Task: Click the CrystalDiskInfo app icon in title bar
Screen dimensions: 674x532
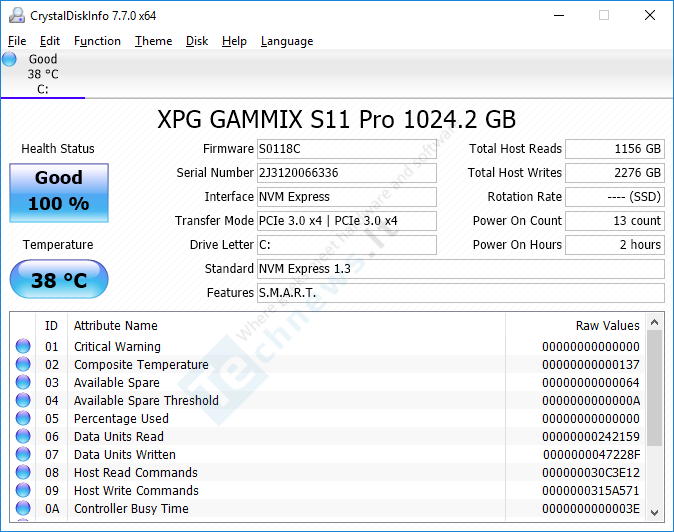Action: pyautogui.click(x=17, y=15)
